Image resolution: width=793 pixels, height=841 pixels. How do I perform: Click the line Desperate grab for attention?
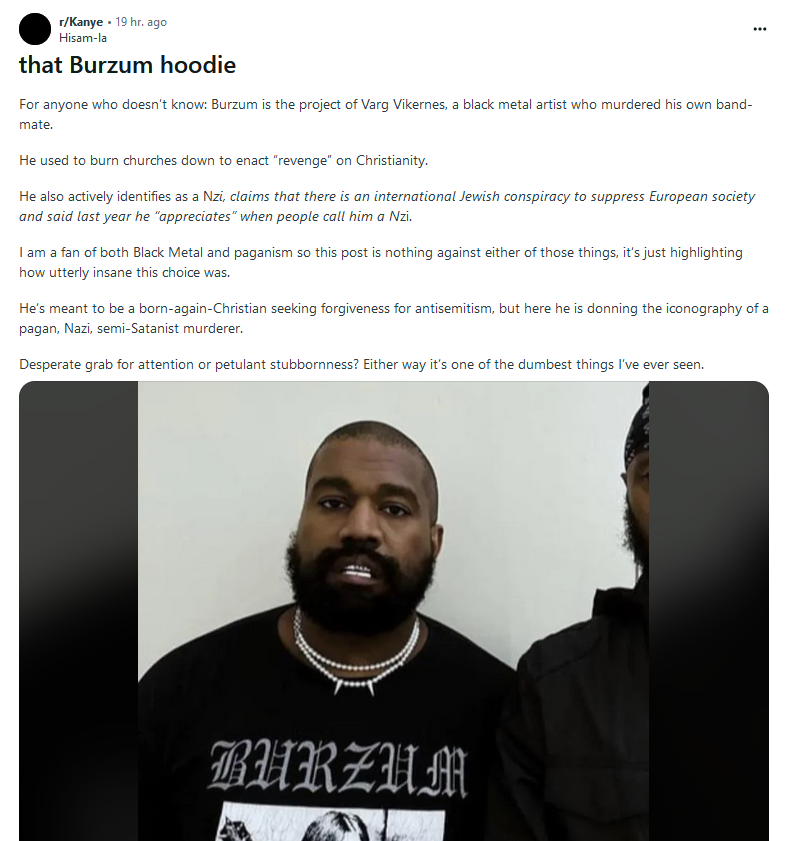[361, 365]
